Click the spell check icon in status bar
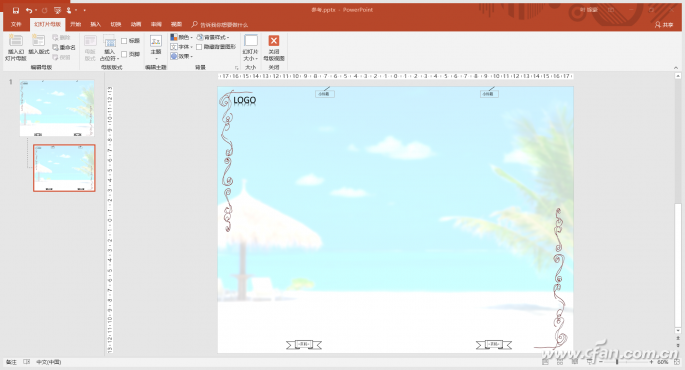The width and height of the screenshot is (685, 370). 27,362
